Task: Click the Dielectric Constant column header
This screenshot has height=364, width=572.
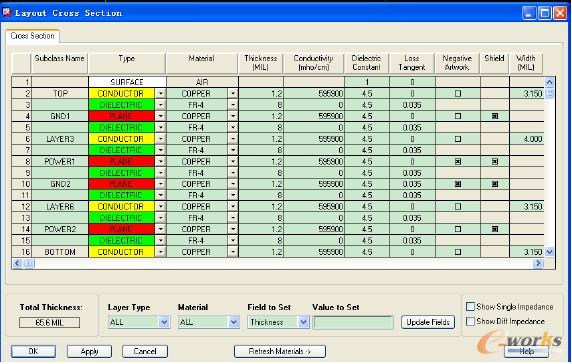Action: [366, 63]
